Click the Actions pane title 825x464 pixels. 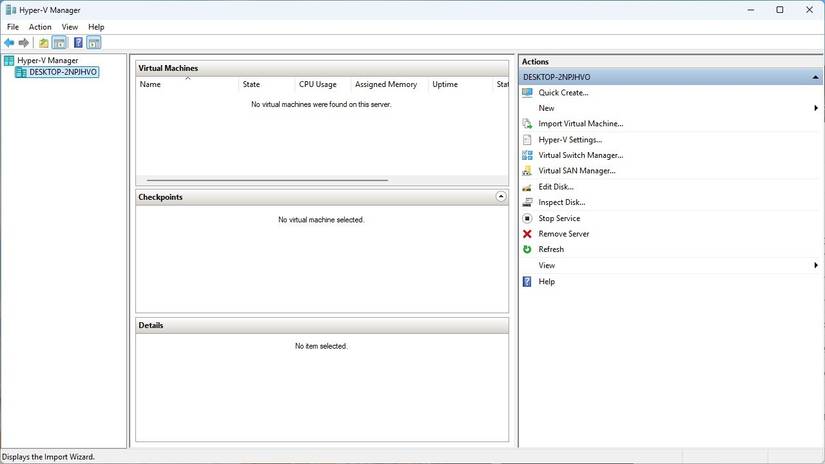[535, 62]
